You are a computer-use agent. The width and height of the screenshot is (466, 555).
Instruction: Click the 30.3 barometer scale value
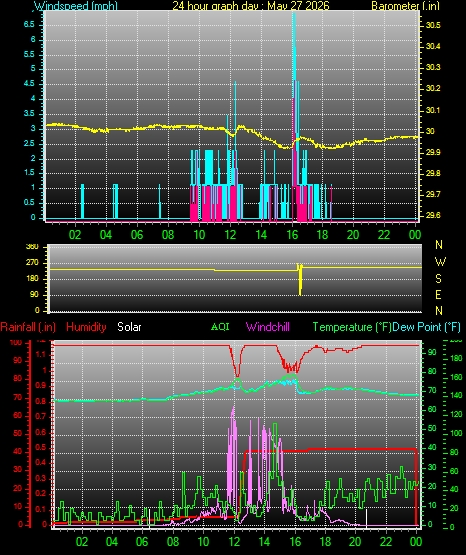tap(433, 67)
